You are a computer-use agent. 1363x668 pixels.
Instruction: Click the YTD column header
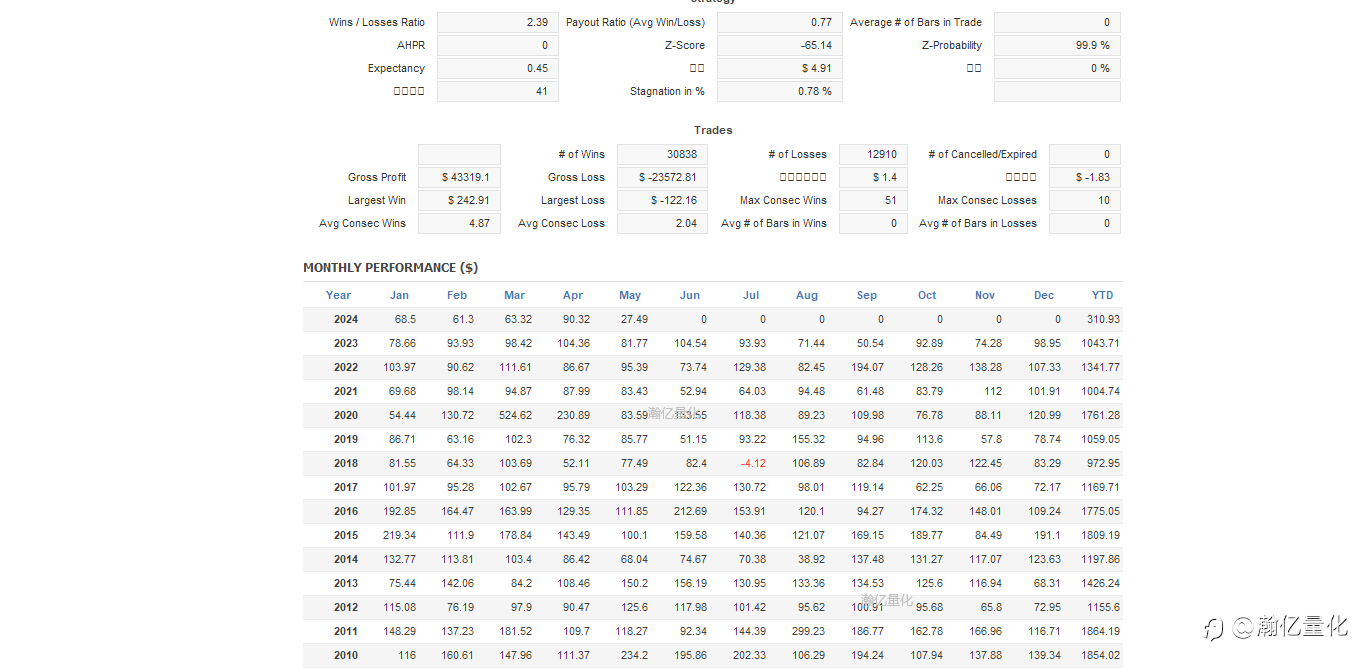click(x=1102, y=295)
